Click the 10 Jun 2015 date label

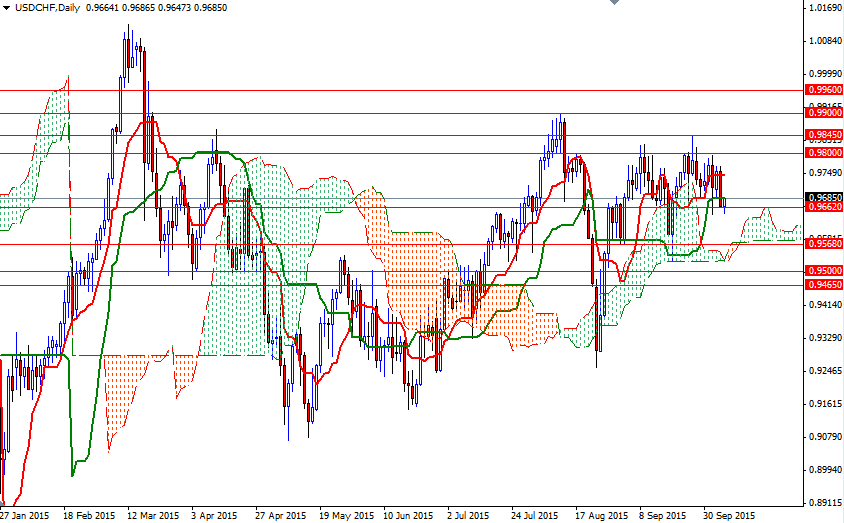point(408,516)
